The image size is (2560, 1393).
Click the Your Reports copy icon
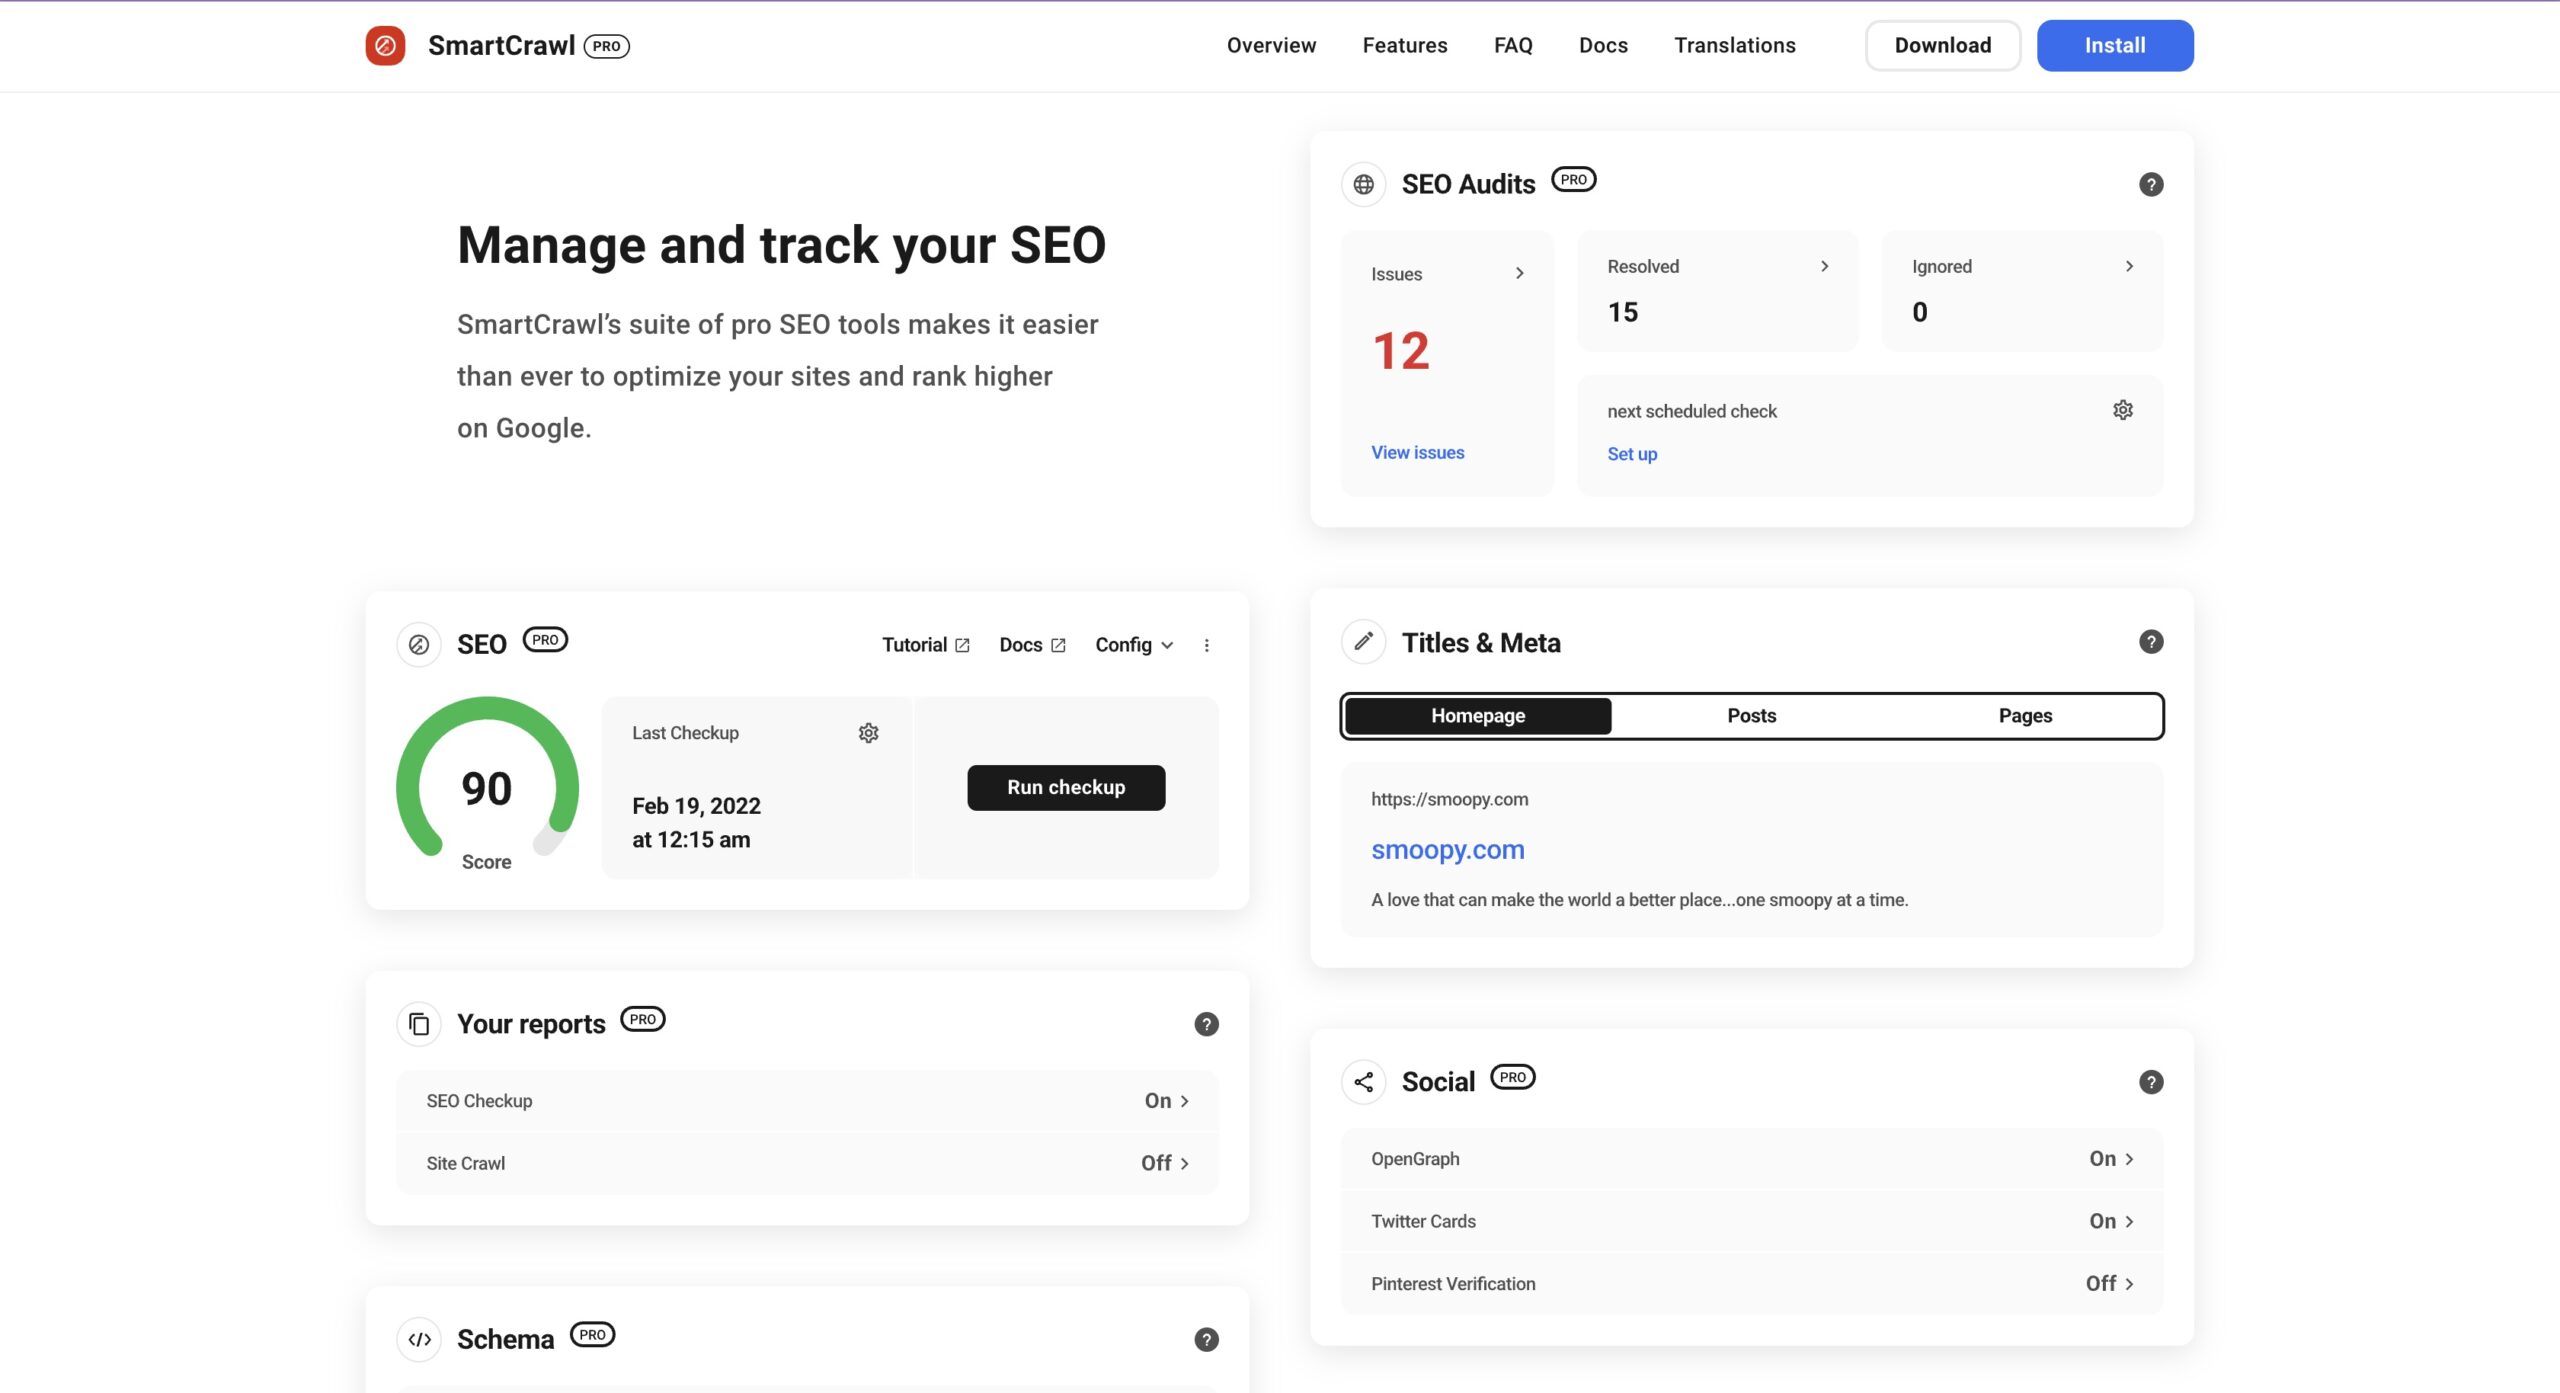pyautogui.click(x=418, y=1024)
